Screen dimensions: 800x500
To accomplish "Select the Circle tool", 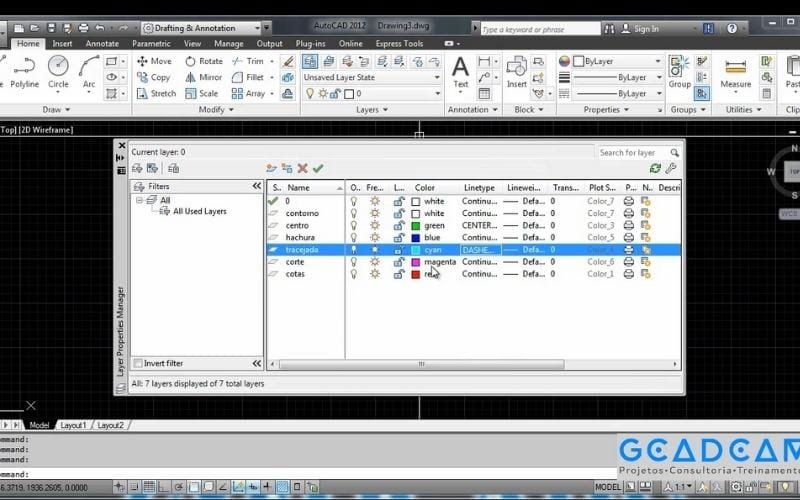I will click(58, 71).
